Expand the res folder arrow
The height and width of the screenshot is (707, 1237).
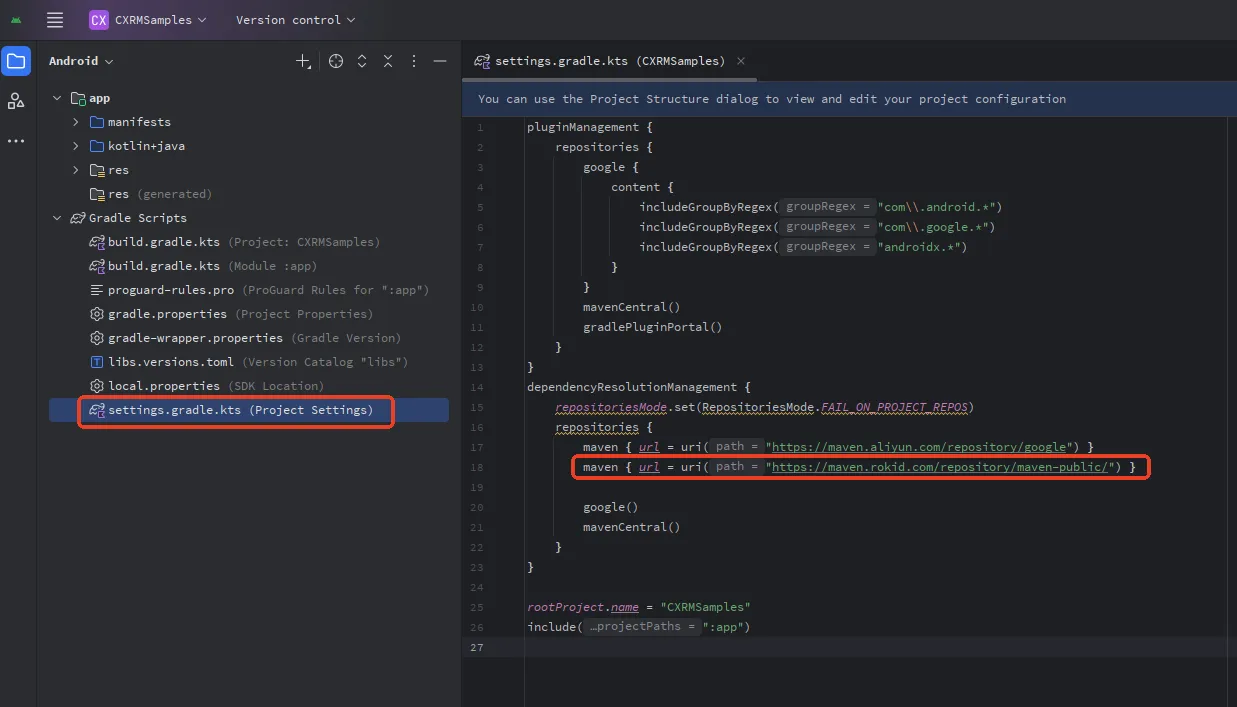coord(76,170)
